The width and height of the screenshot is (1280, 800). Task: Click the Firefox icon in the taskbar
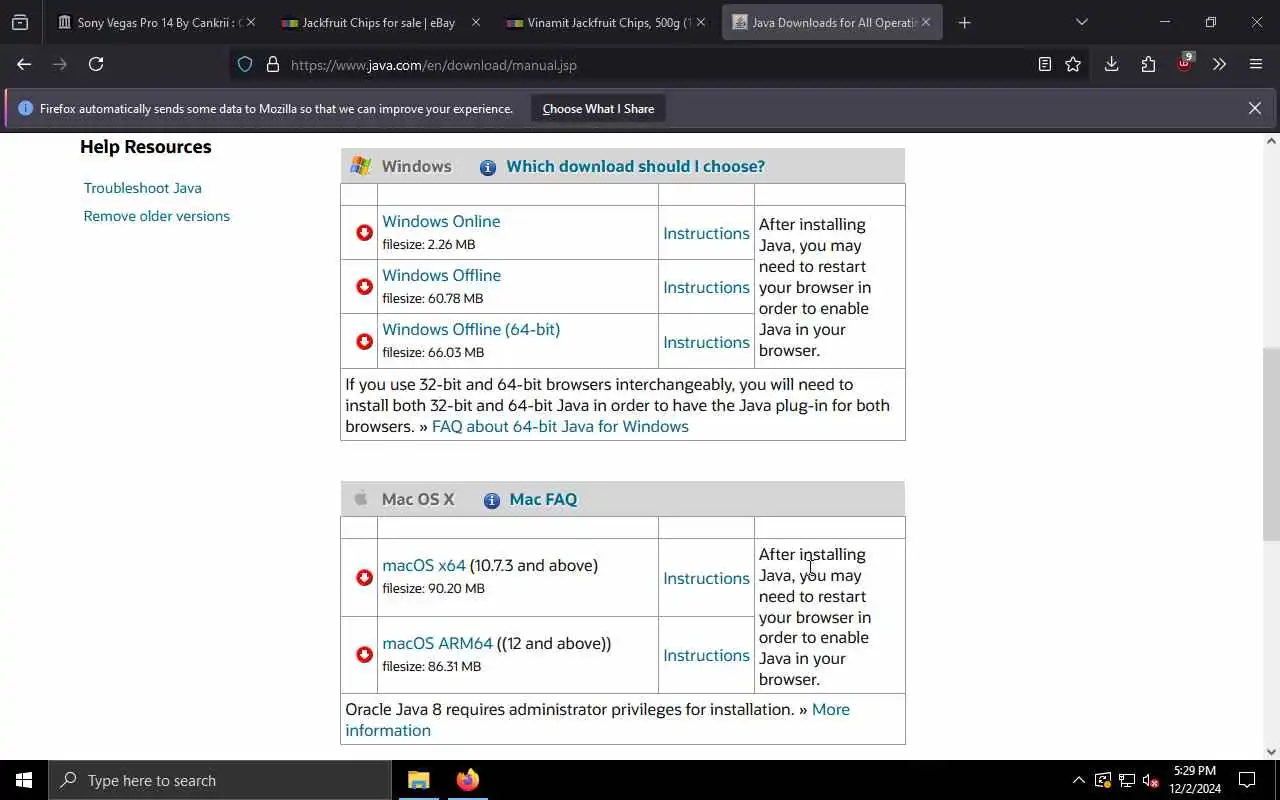(467, 780)
